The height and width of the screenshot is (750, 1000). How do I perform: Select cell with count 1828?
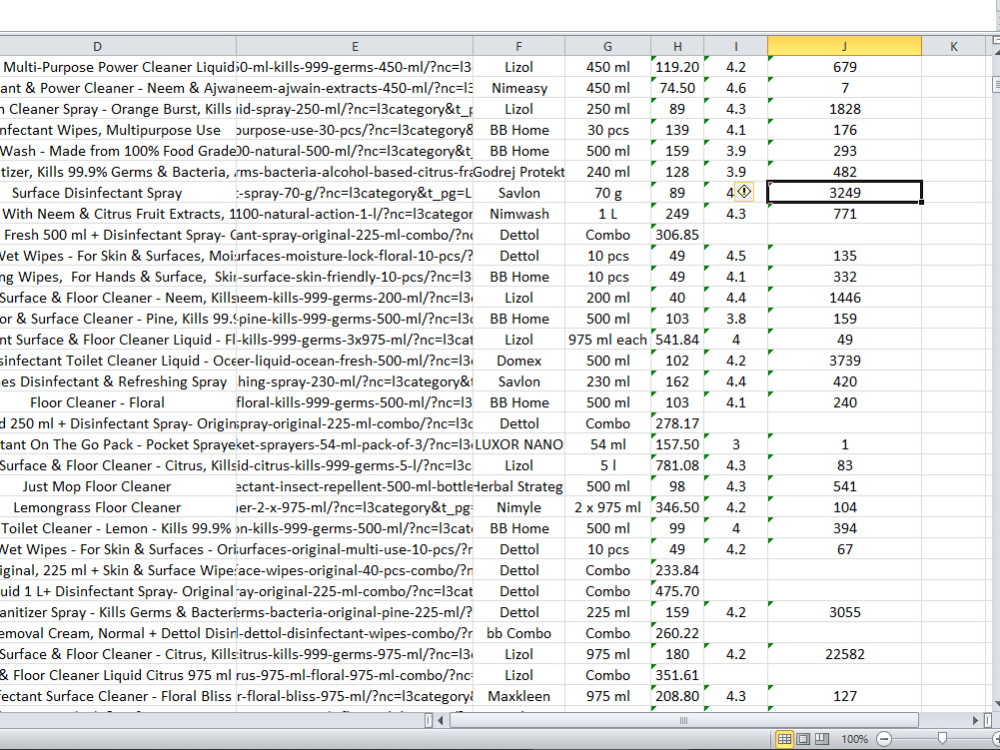pyautogui.click(x=844, y=109)
